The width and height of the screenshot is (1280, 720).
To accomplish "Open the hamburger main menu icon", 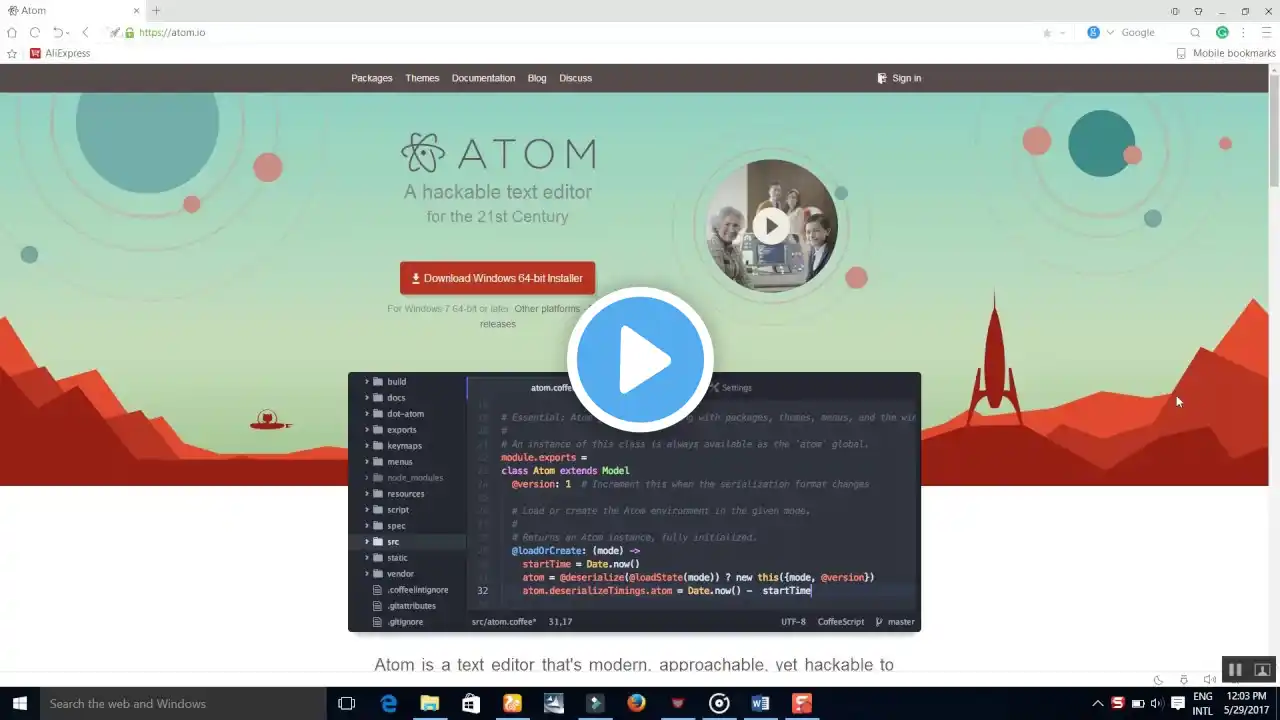I will [1264, 32].
